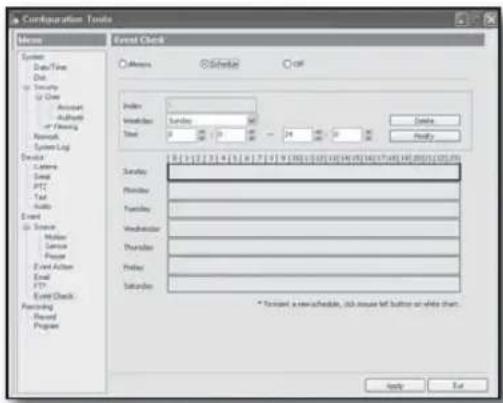The image size is (503, 403).
Task: Click the Wednesday schedule bar
Action: click(x=314, y=229)
